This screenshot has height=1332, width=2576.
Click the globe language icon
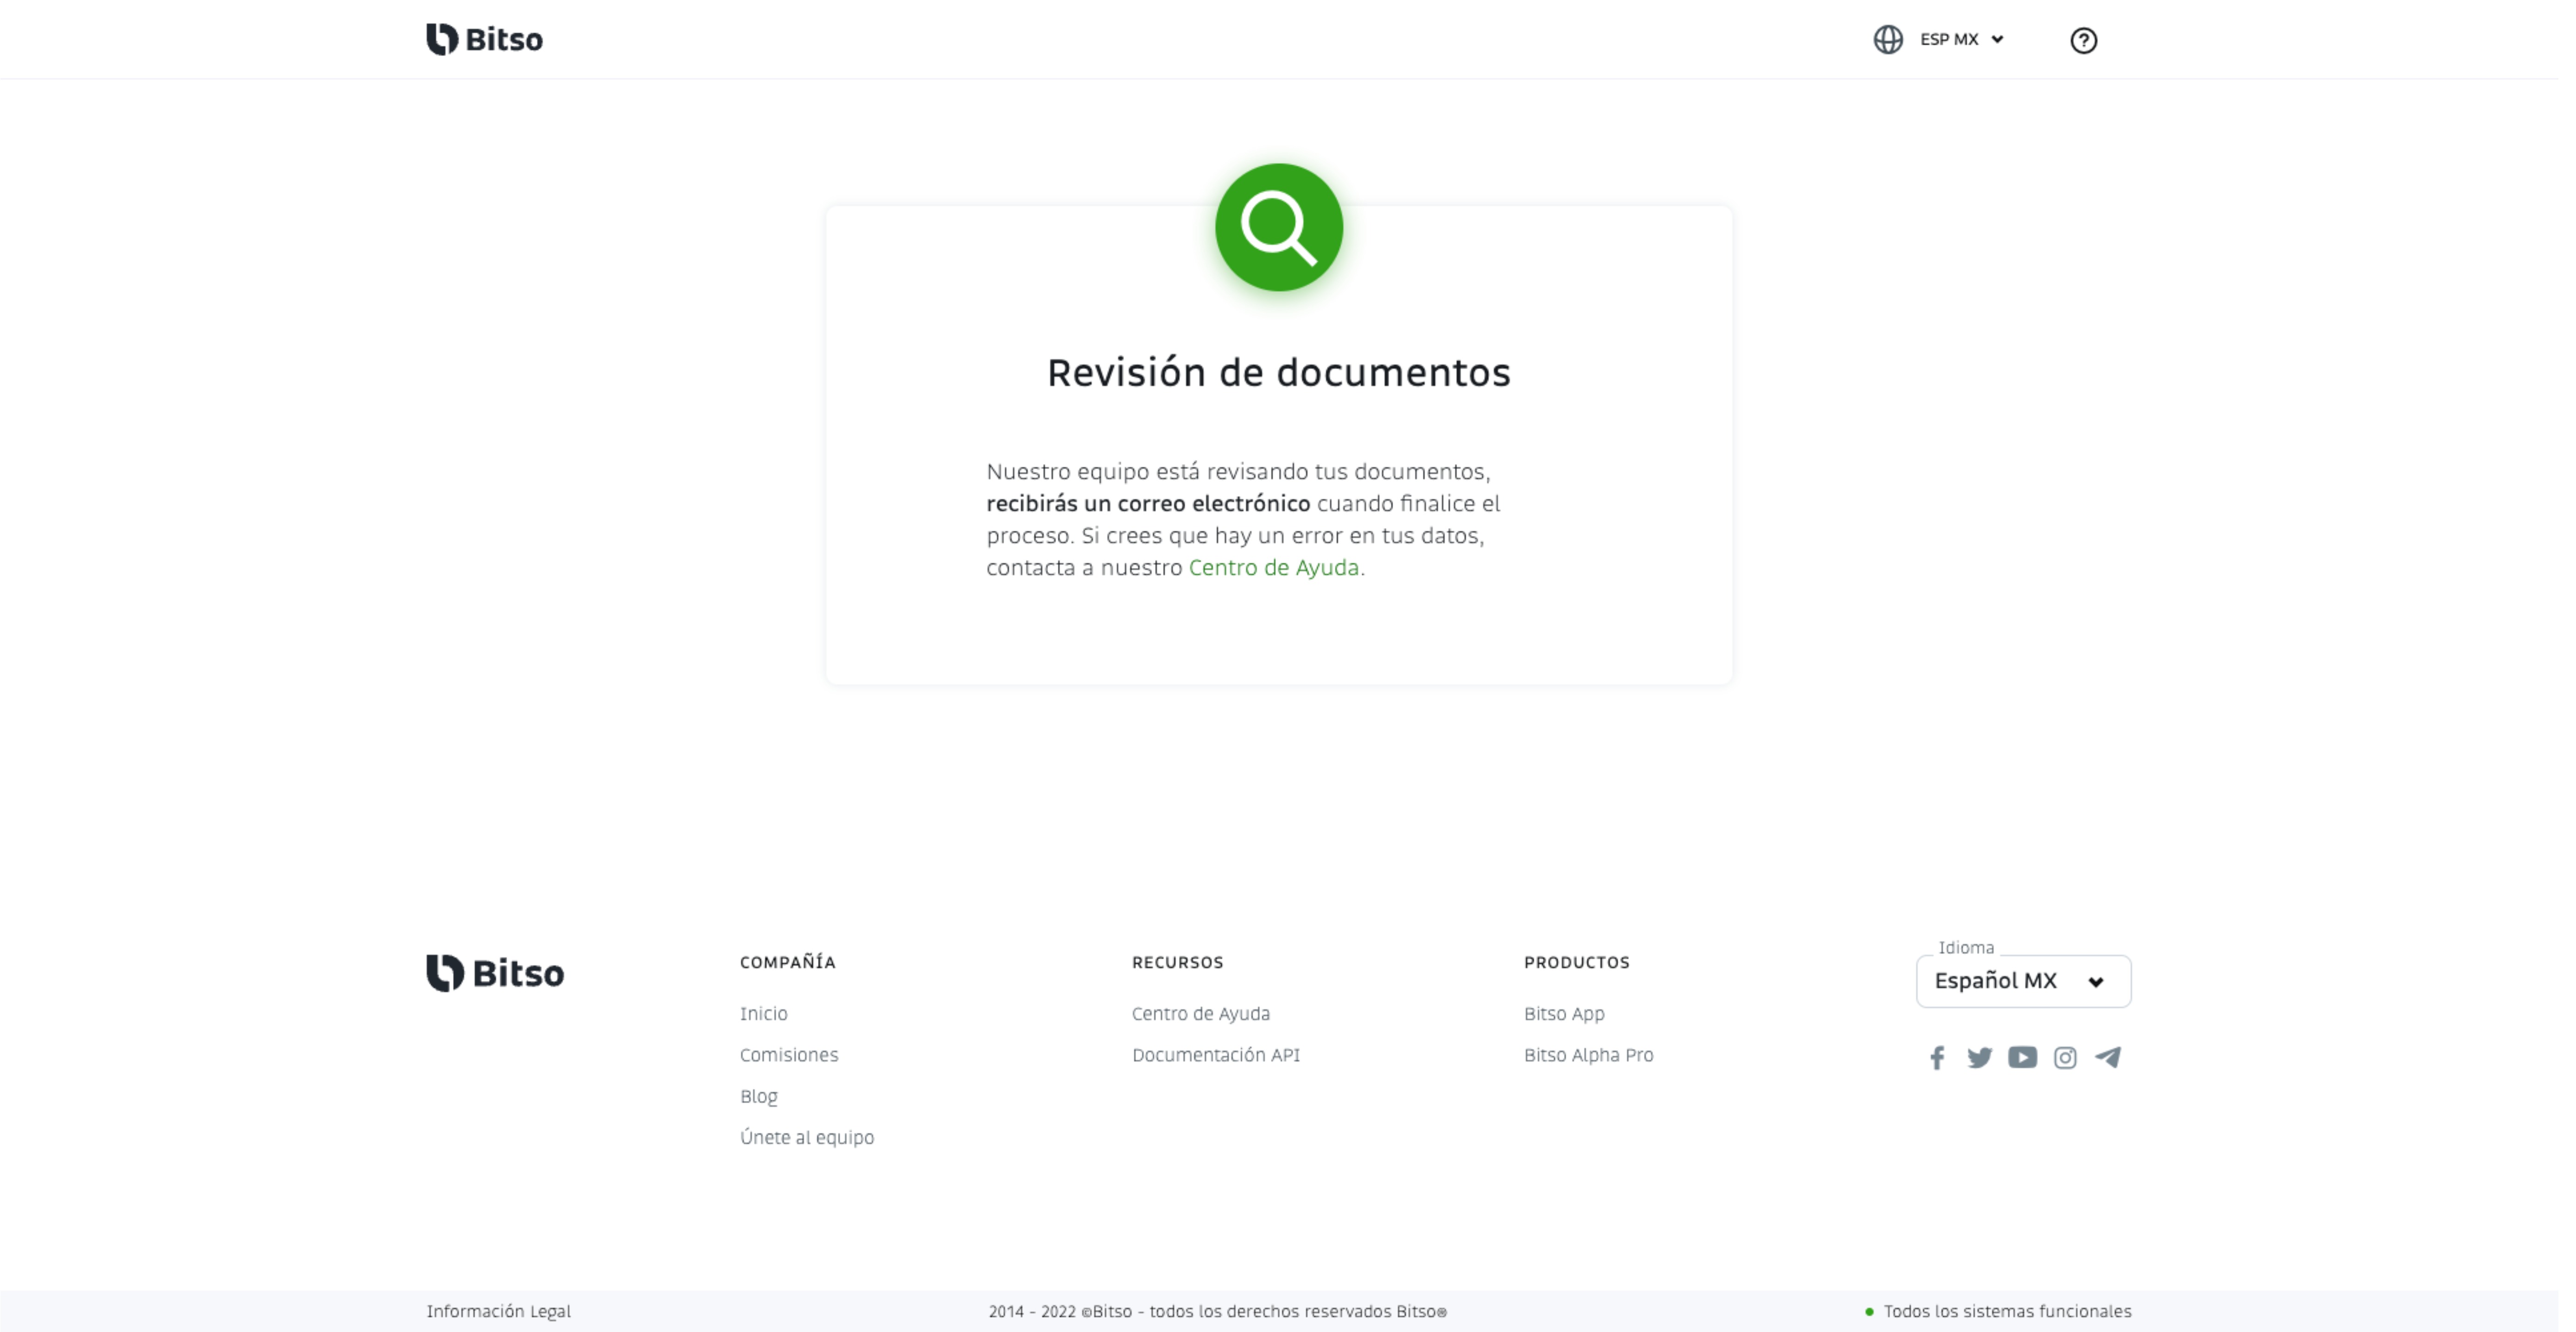pyautogui.click(x=1887, y=39)
